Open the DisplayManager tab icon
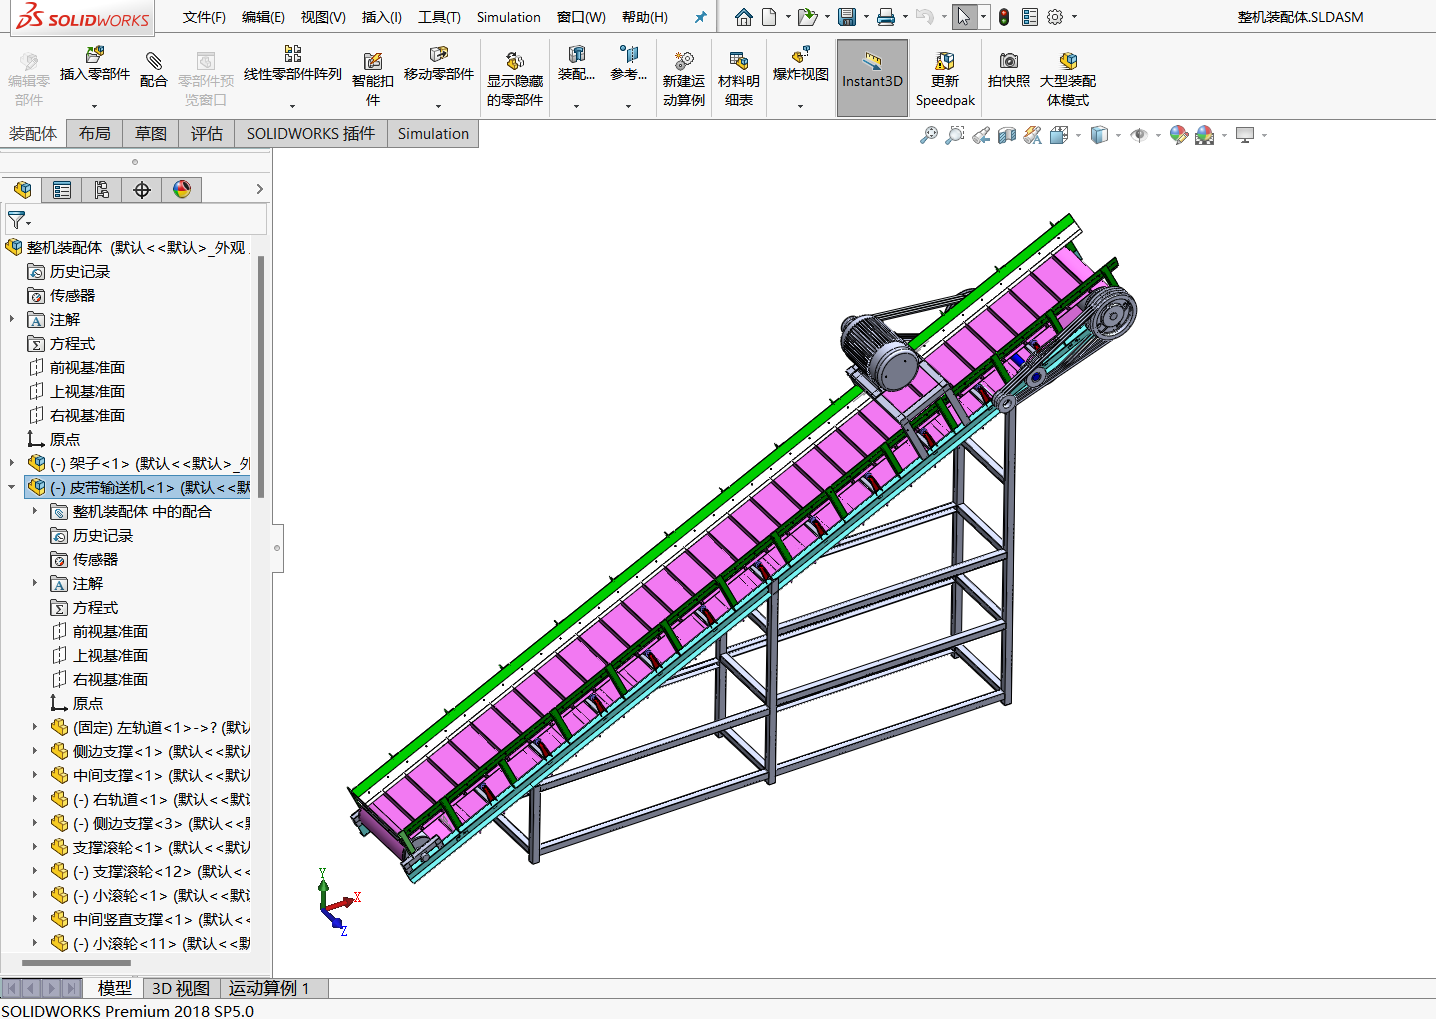This screenshot has width=1436, height=1019. (182, 190)
